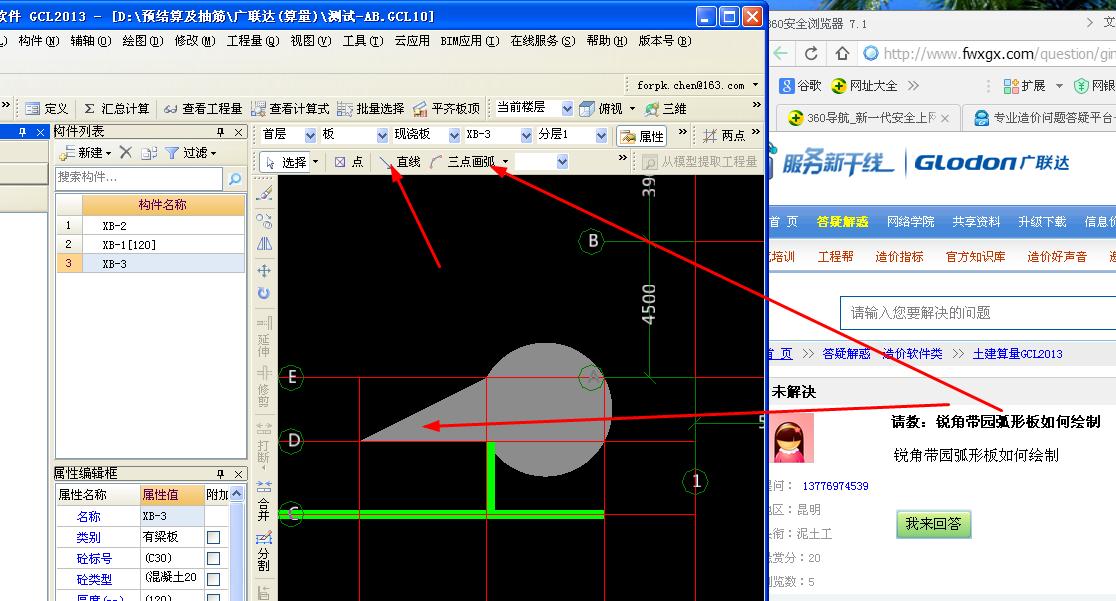The width and height of the screenshot is (1116, 601).
Task: Activate the 选择 selection tool
Action: pyautogui.click(x=286, y=162)
